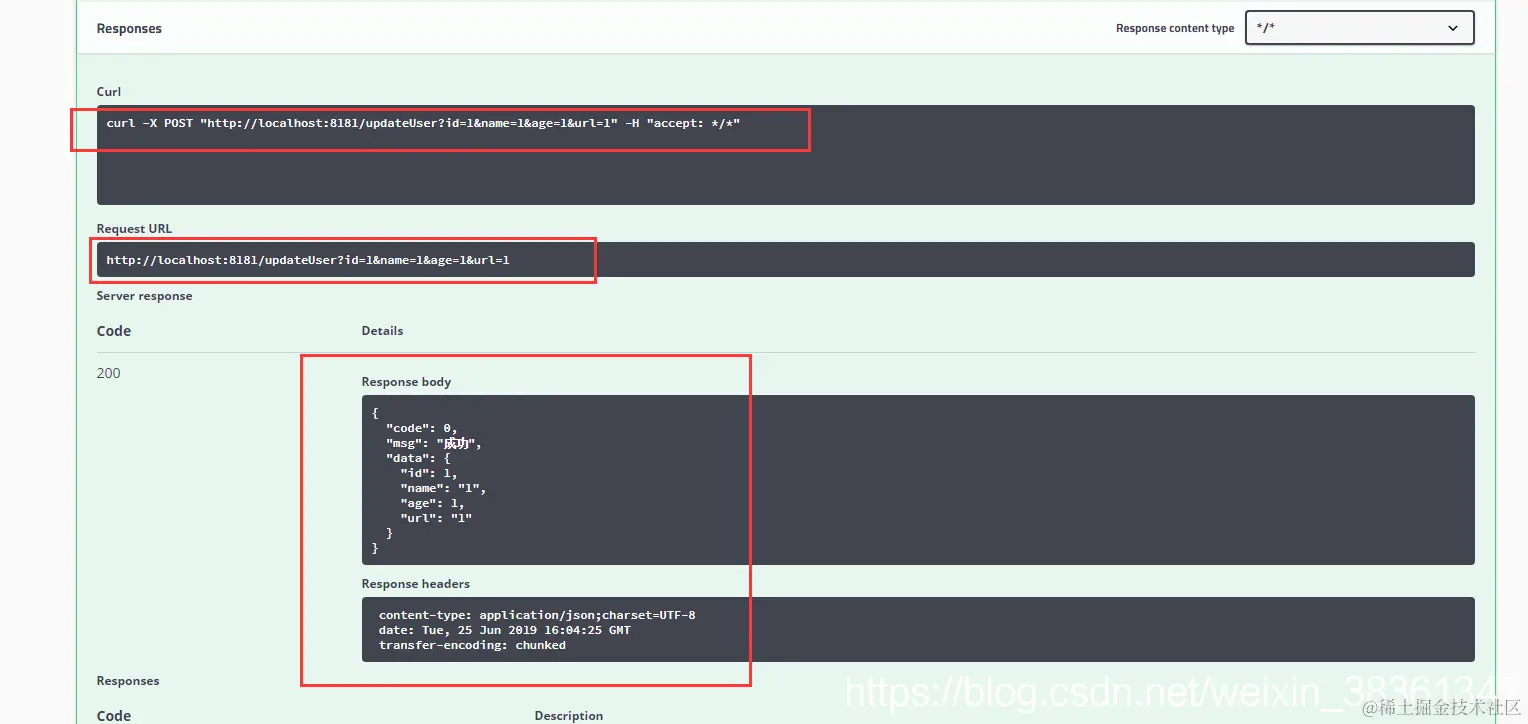Click the "age": 1 line in response body
Image resolution: width=1528 pixels, height=724 pixels.
[432, 503]
